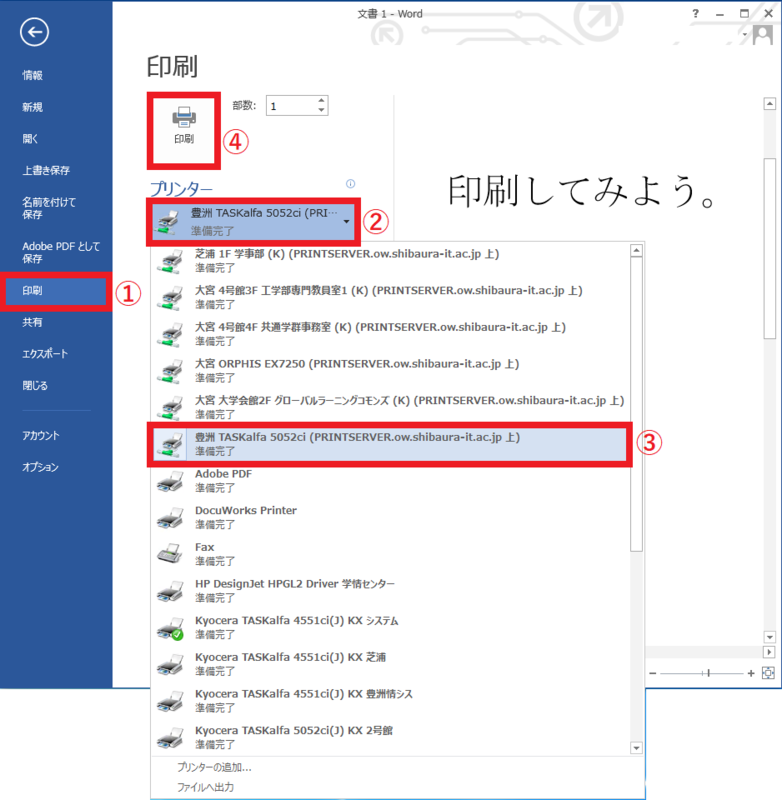Screen dimensions: 782x800
Task: Select printer 大宮 4号館4F 共通学群事務室
Action: [x=390, y=334]
